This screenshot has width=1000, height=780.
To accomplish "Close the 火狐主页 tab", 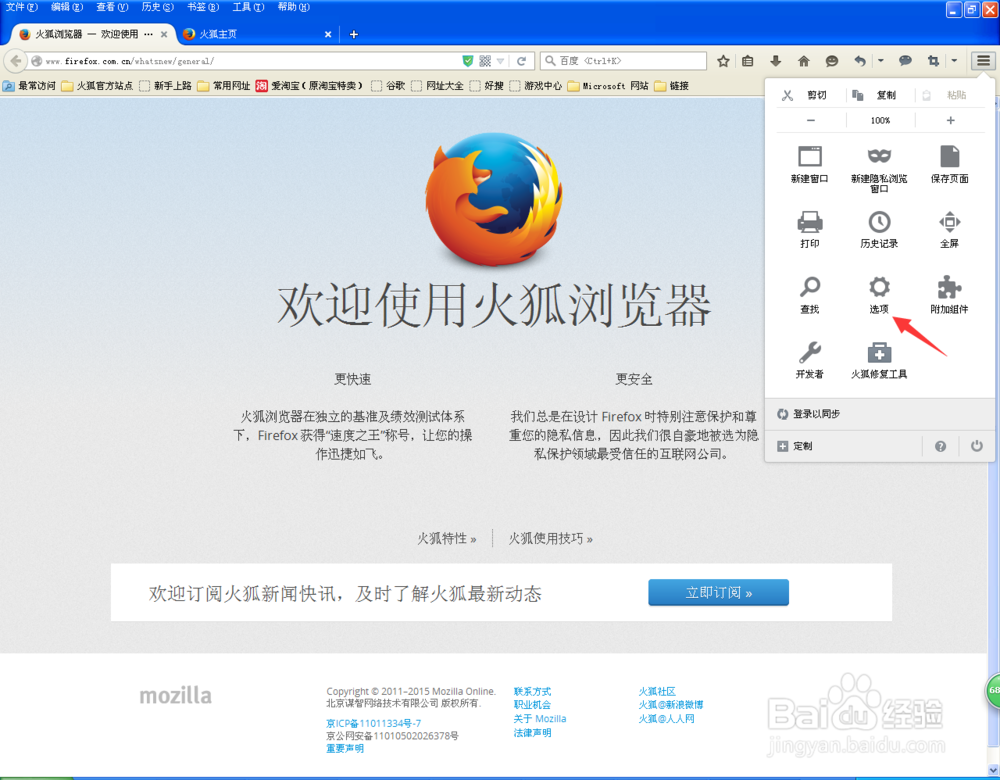I will [x=328, y=34].
